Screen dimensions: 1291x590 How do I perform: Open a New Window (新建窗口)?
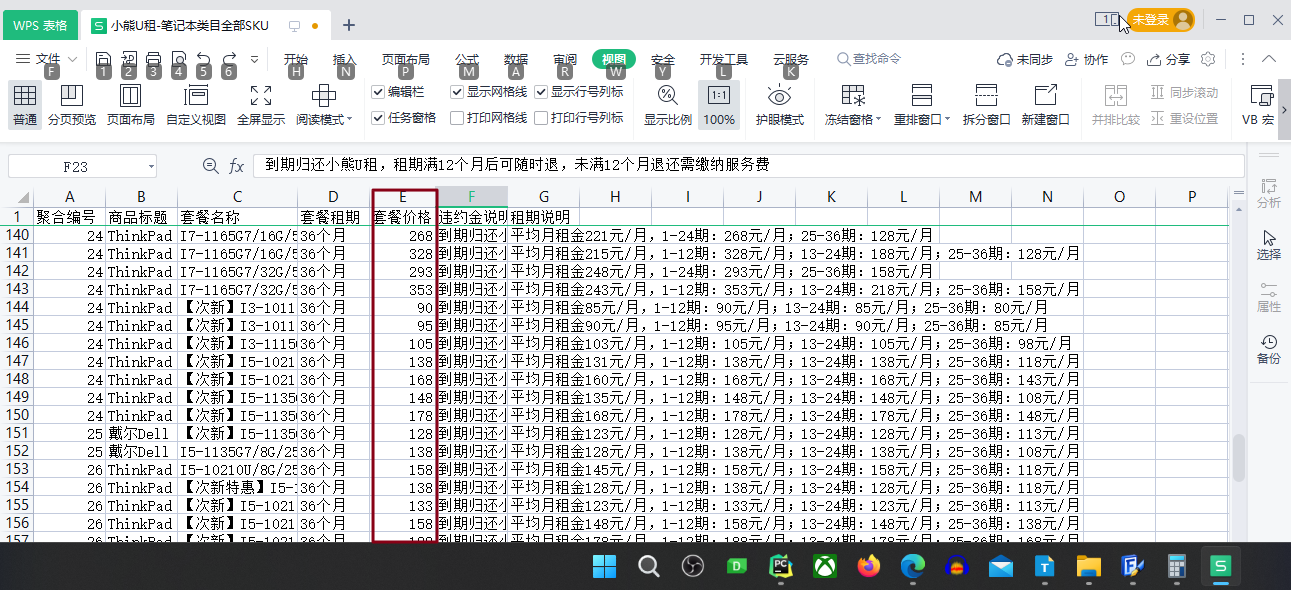(1045, 106)
